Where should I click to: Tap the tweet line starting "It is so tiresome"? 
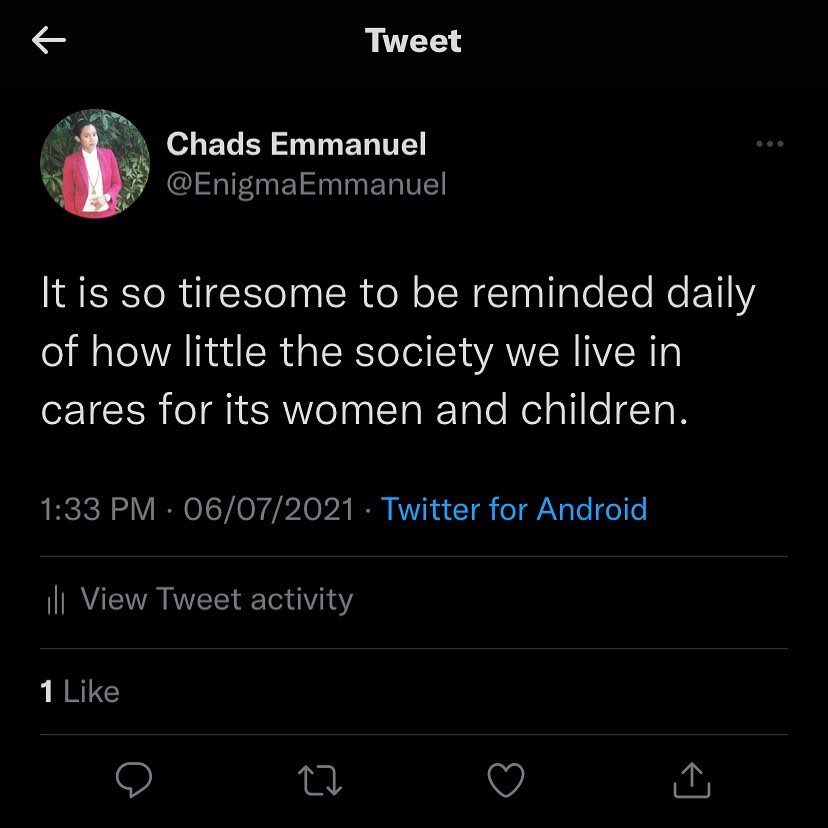pyautogui.click(x=397, y=295)
